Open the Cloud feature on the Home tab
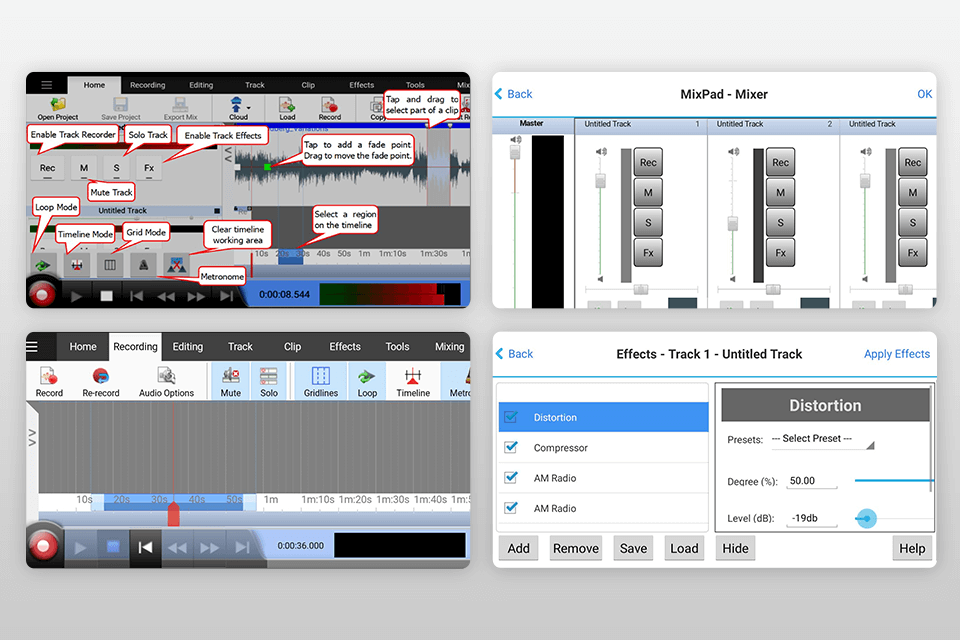 [238, 106]
